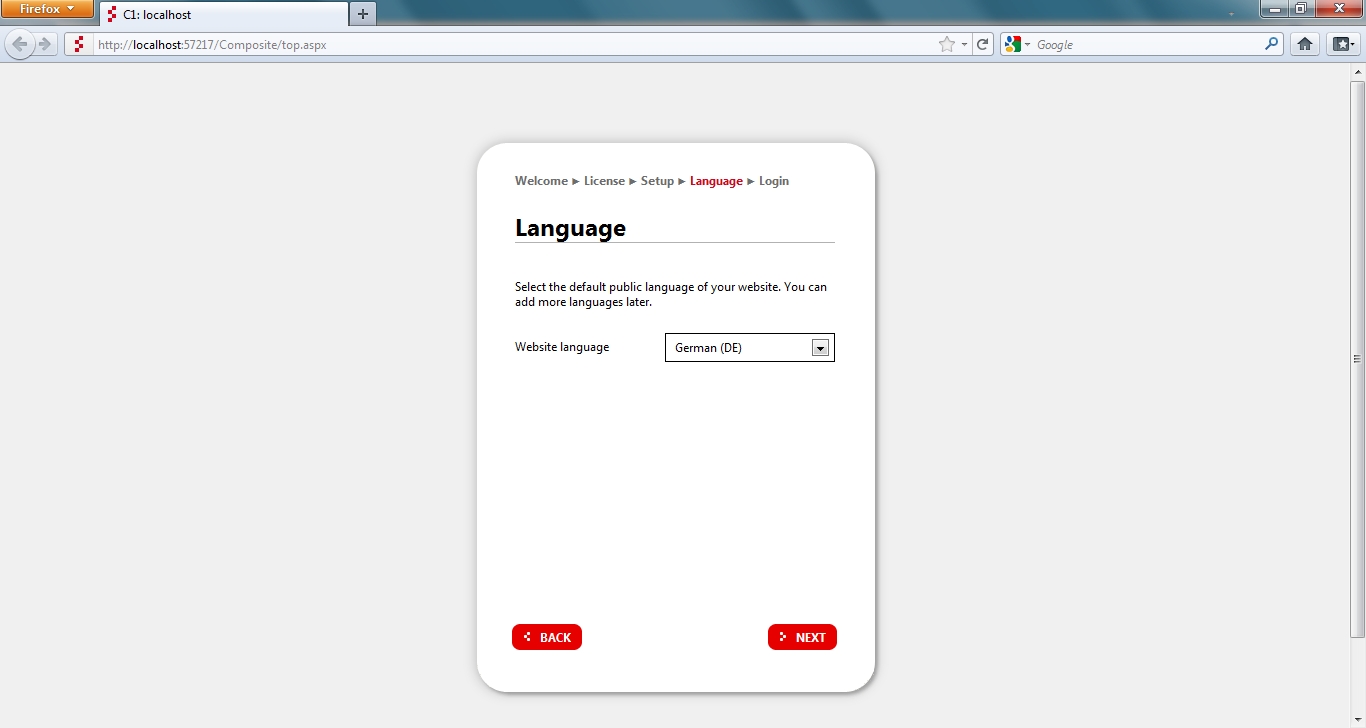Go to the License step in breadcrumb
The height and width of the screenshot is (728, 1366).
(604, 181)
